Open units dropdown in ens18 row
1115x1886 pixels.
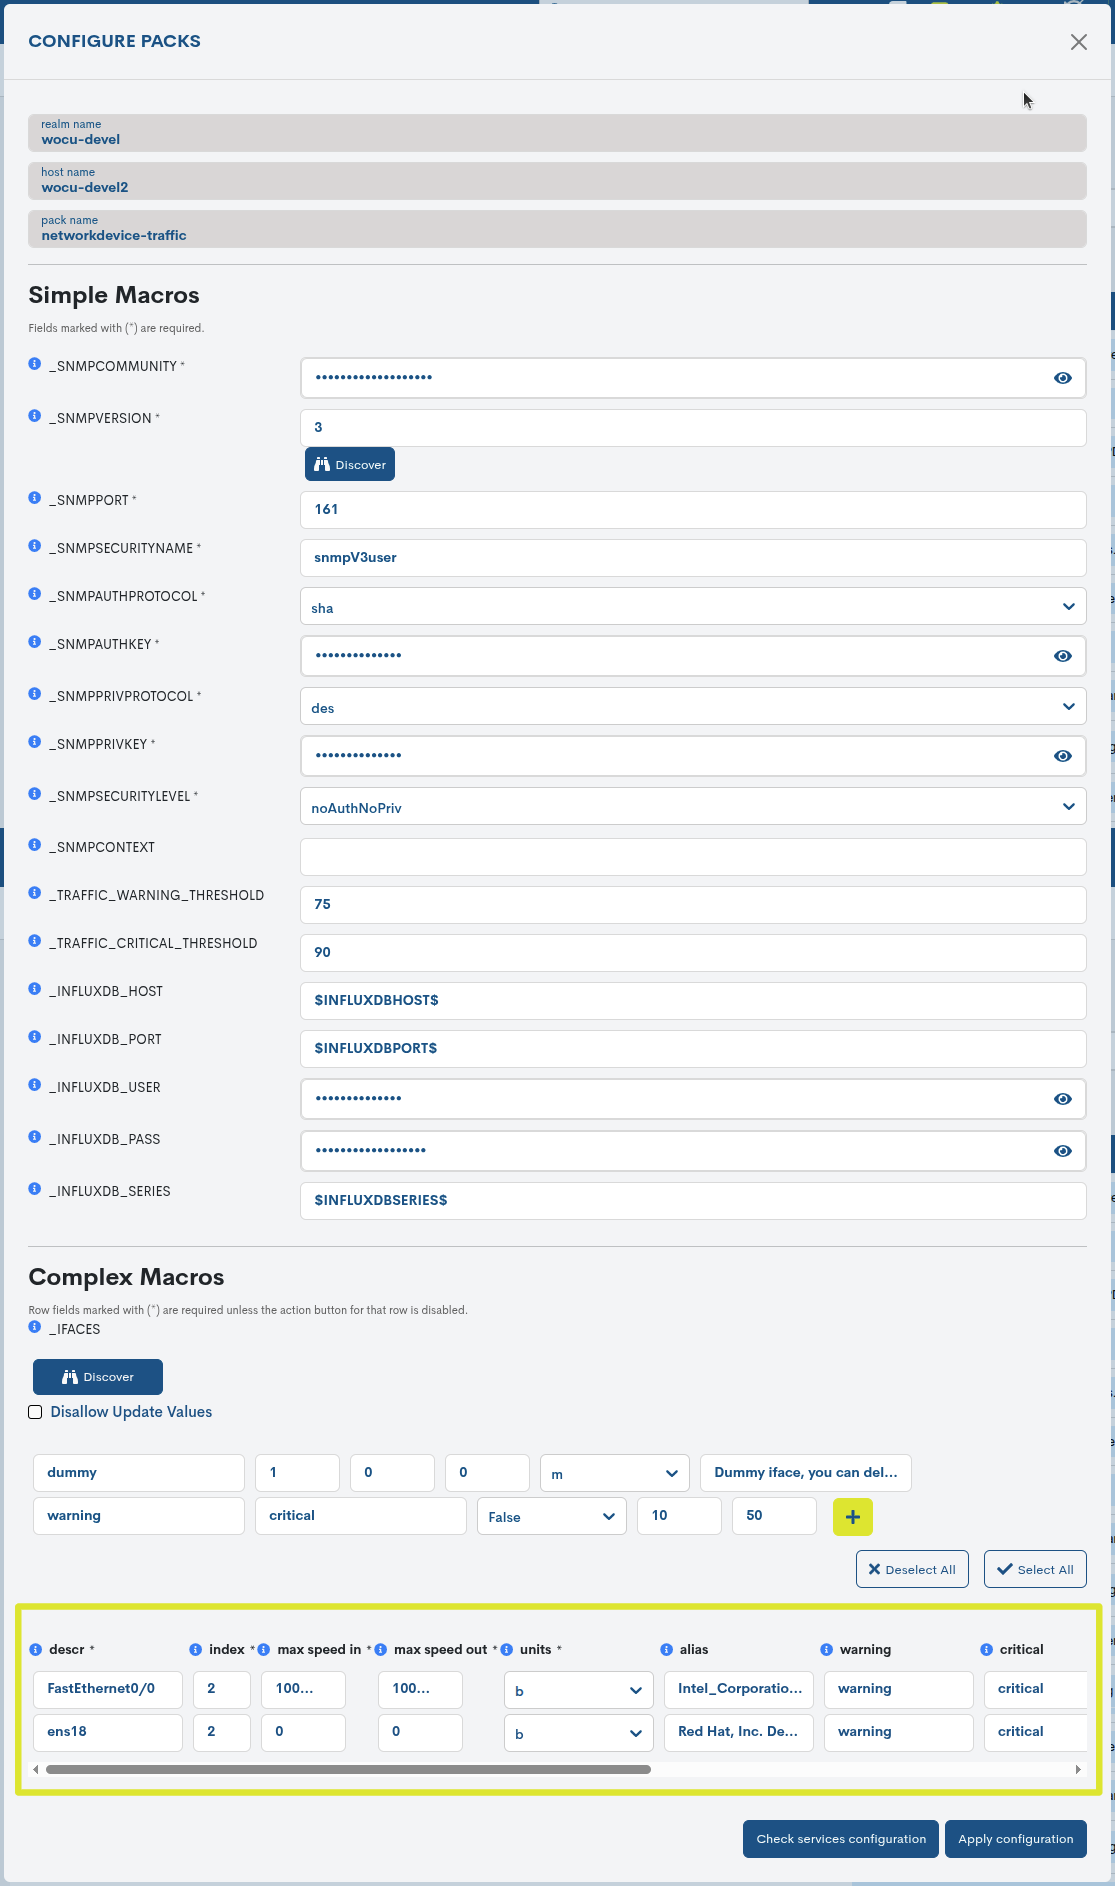click(x=579, y=1733)
